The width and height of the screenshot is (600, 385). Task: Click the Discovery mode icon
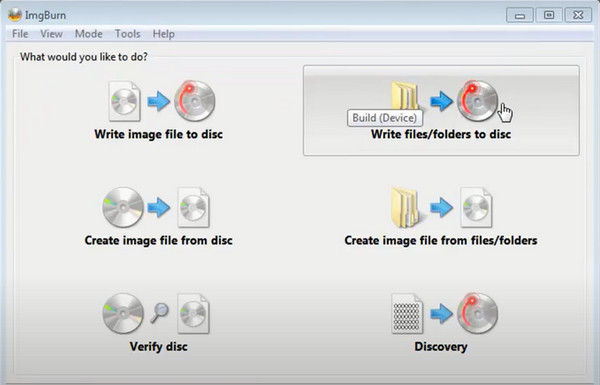tap(445, 314)
